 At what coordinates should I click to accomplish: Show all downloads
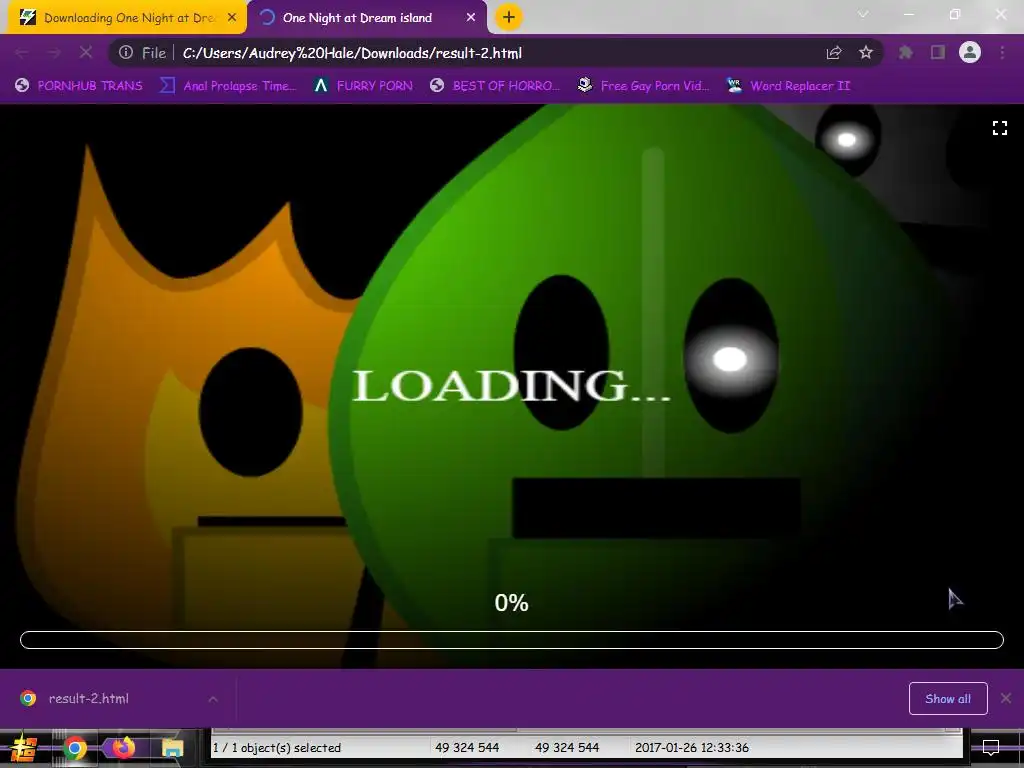tap(948, 699)
